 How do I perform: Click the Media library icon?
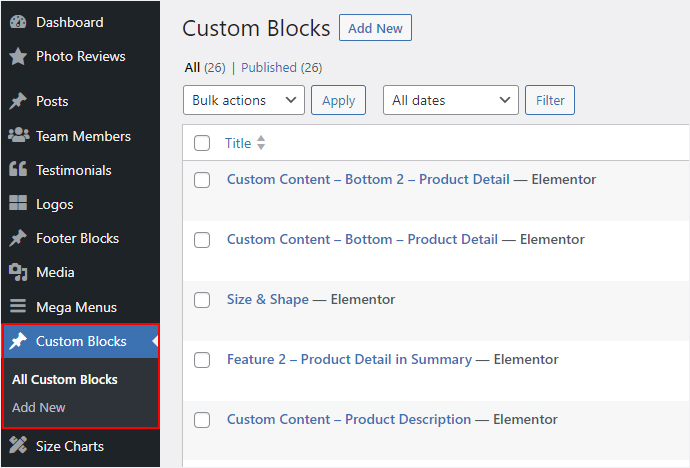point(18,272)
